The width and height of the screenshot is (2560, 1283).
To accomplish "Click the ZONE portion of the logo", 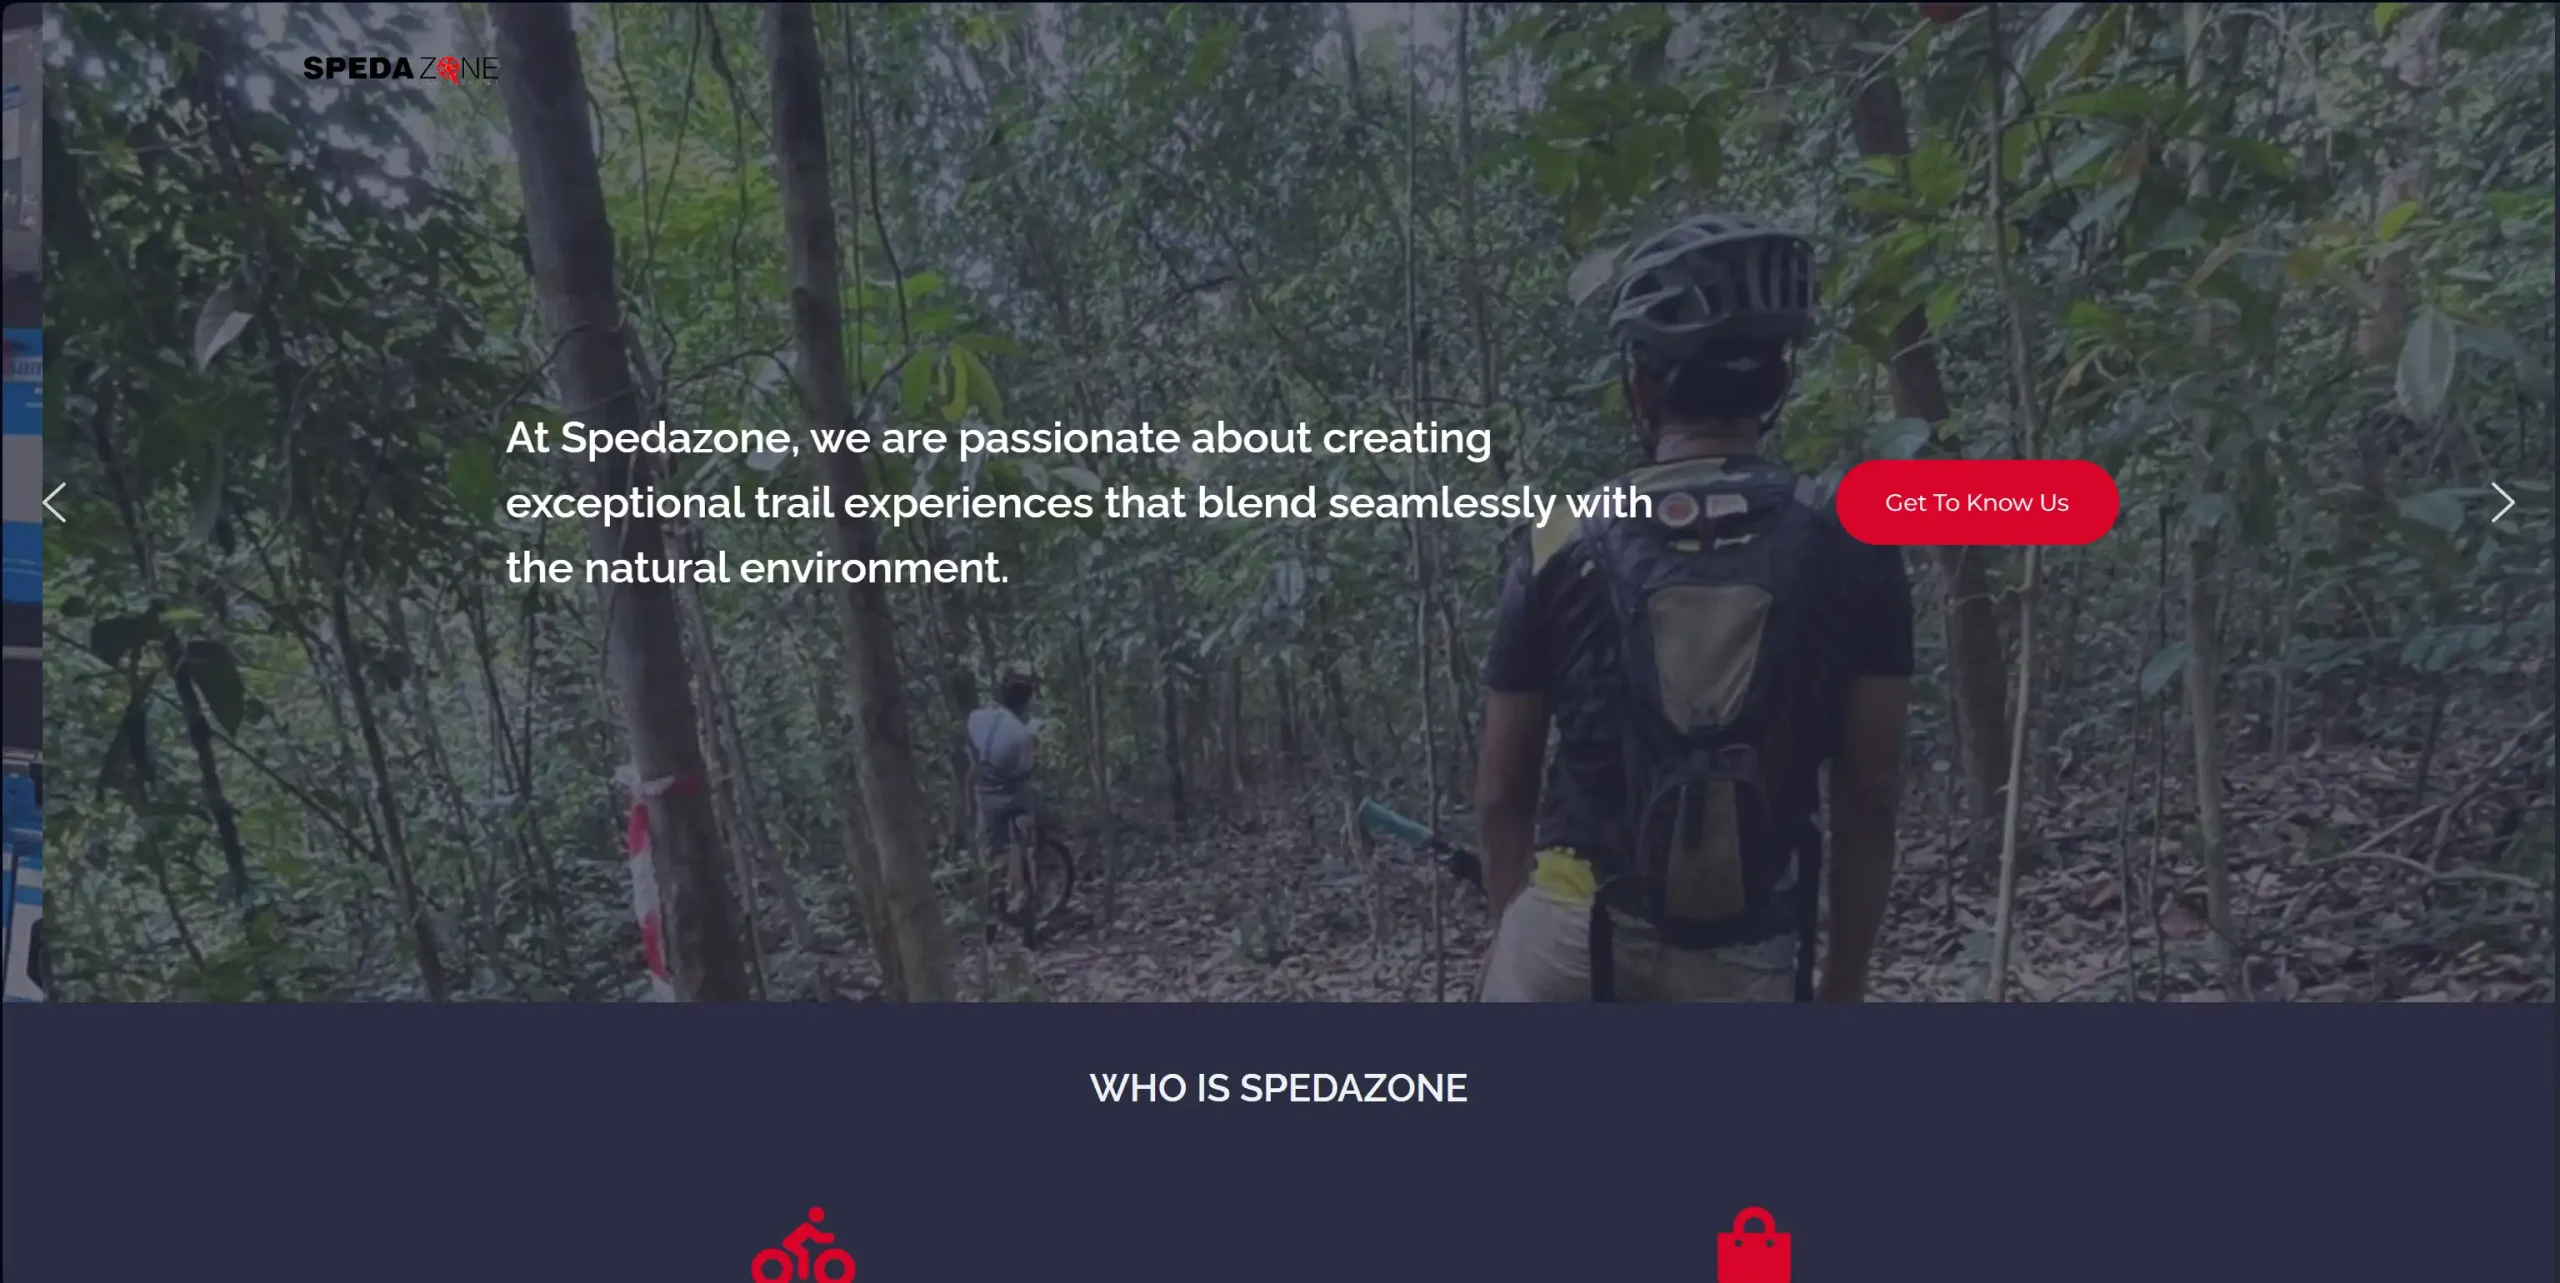I will (x=459, y=69).
